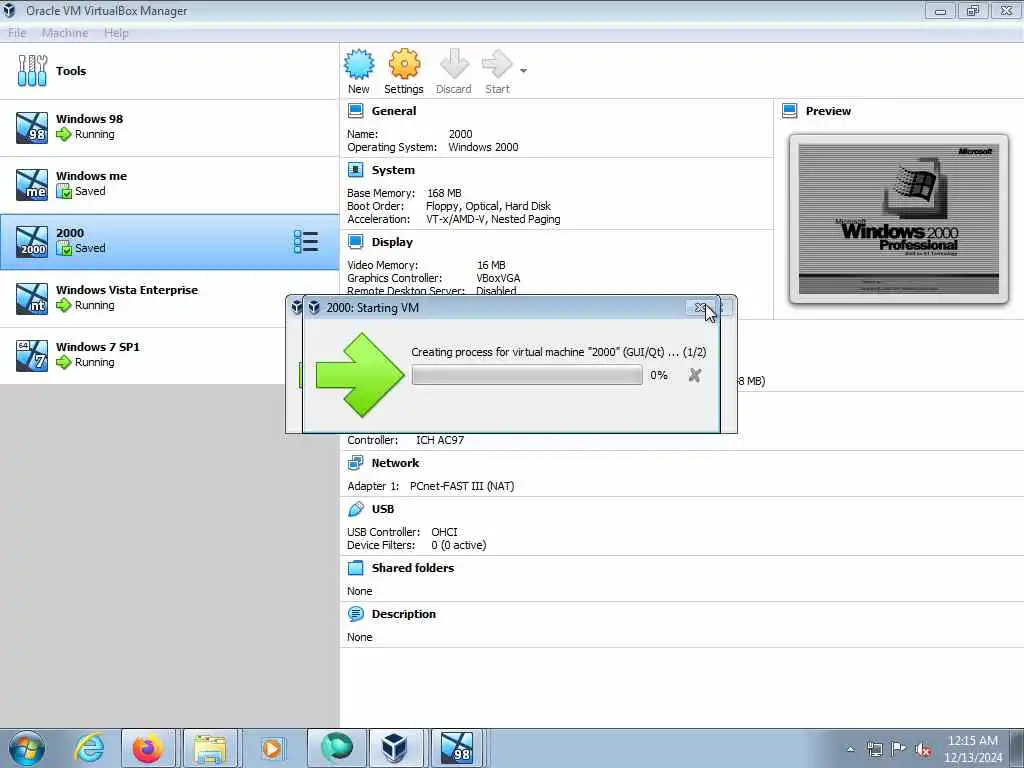Click the Description section heading
1024x768 pixels.
click(x=404, y=614)
